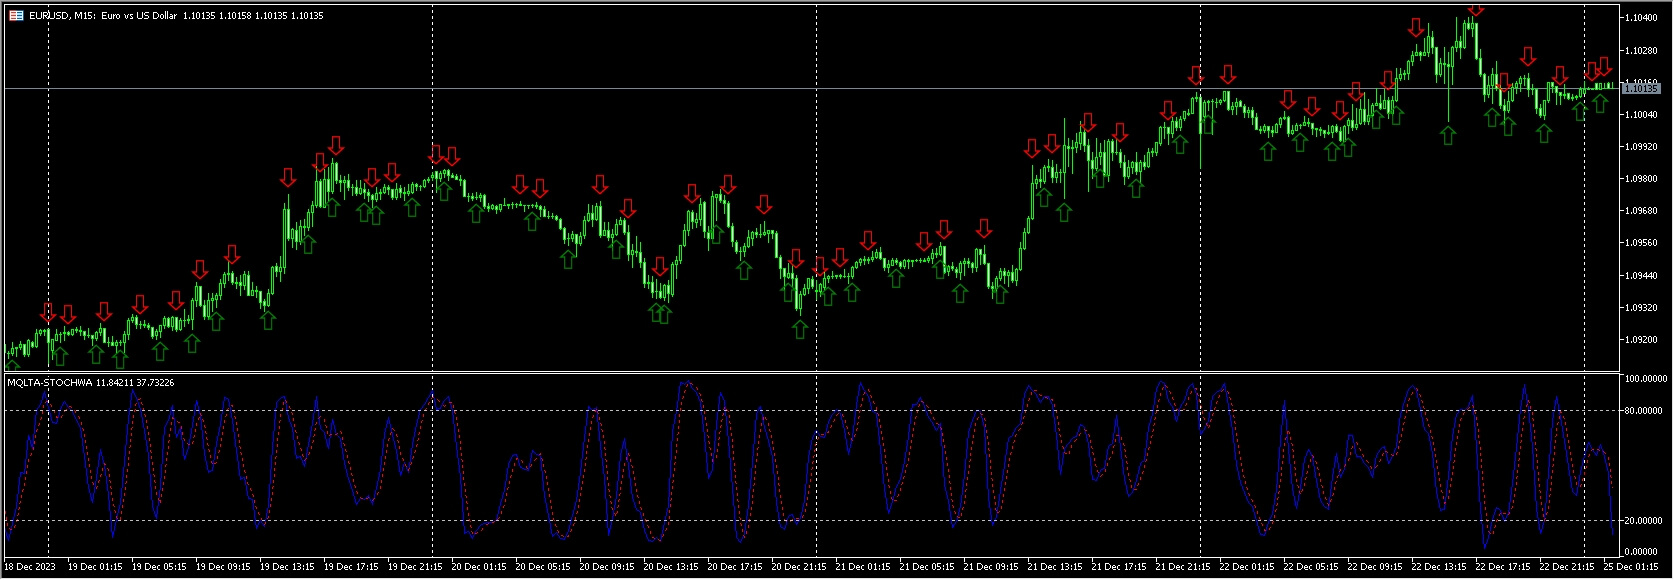Click the 100.00000 indicator scale value
Screen dimensions: 1674x580
coord(1645,379)
